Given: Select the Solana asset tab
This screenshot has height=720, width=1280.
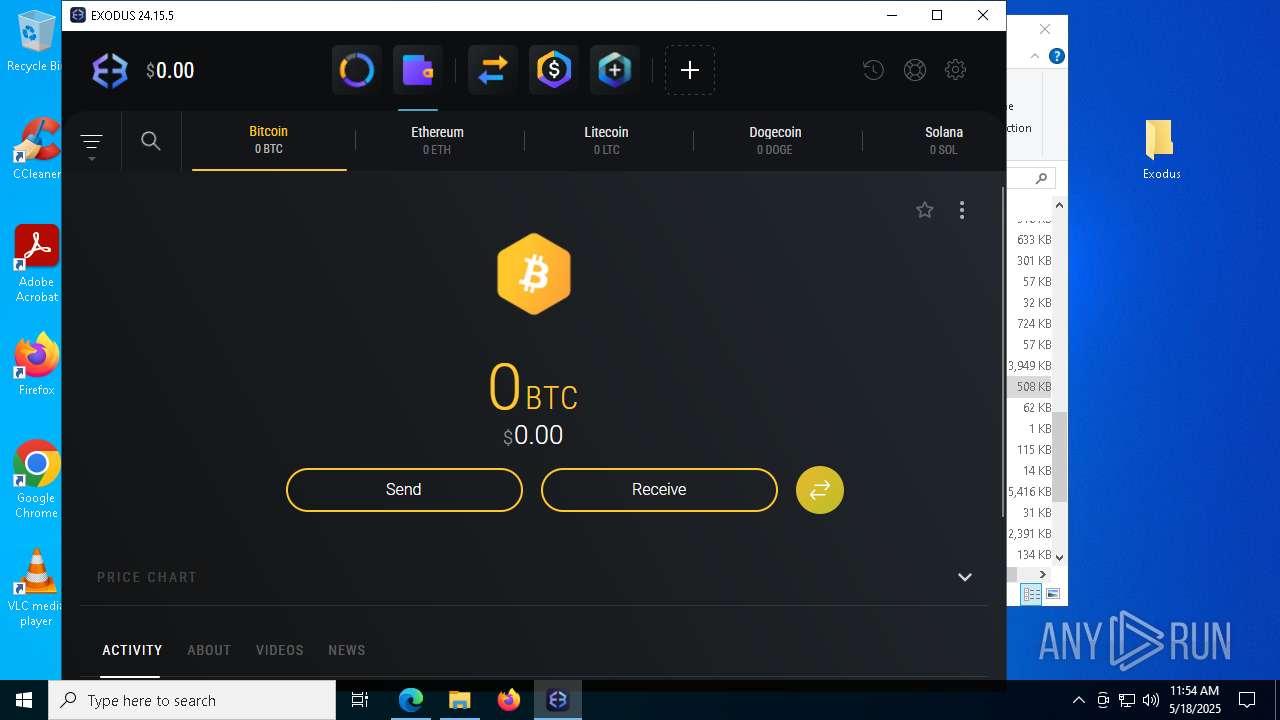Looking at the screenshot, I should pos(944,140).
